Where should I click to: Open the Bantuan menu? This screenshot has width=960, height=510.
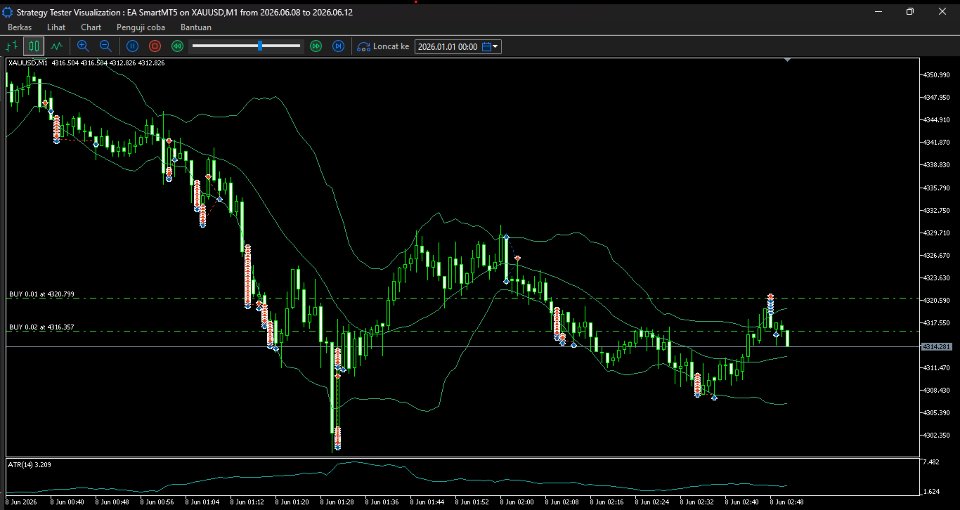[196, 27]
